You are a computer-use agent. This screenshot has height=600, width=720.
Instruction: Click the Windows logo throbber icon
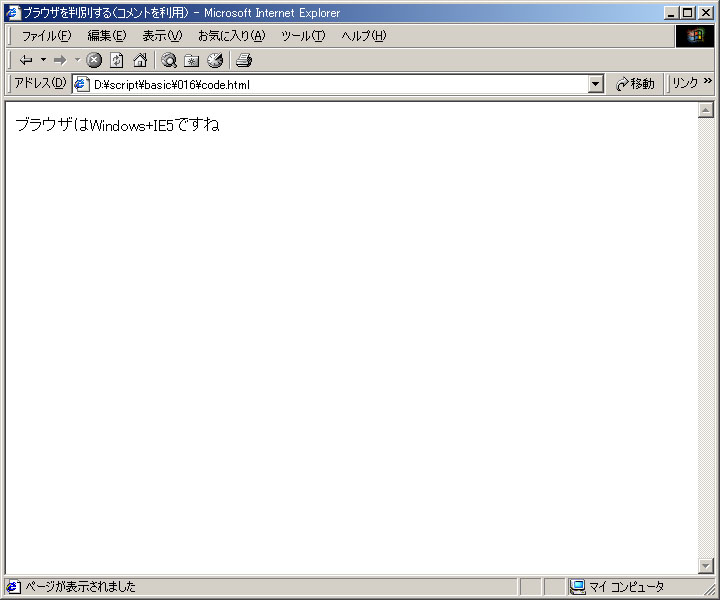coord(695,36)
